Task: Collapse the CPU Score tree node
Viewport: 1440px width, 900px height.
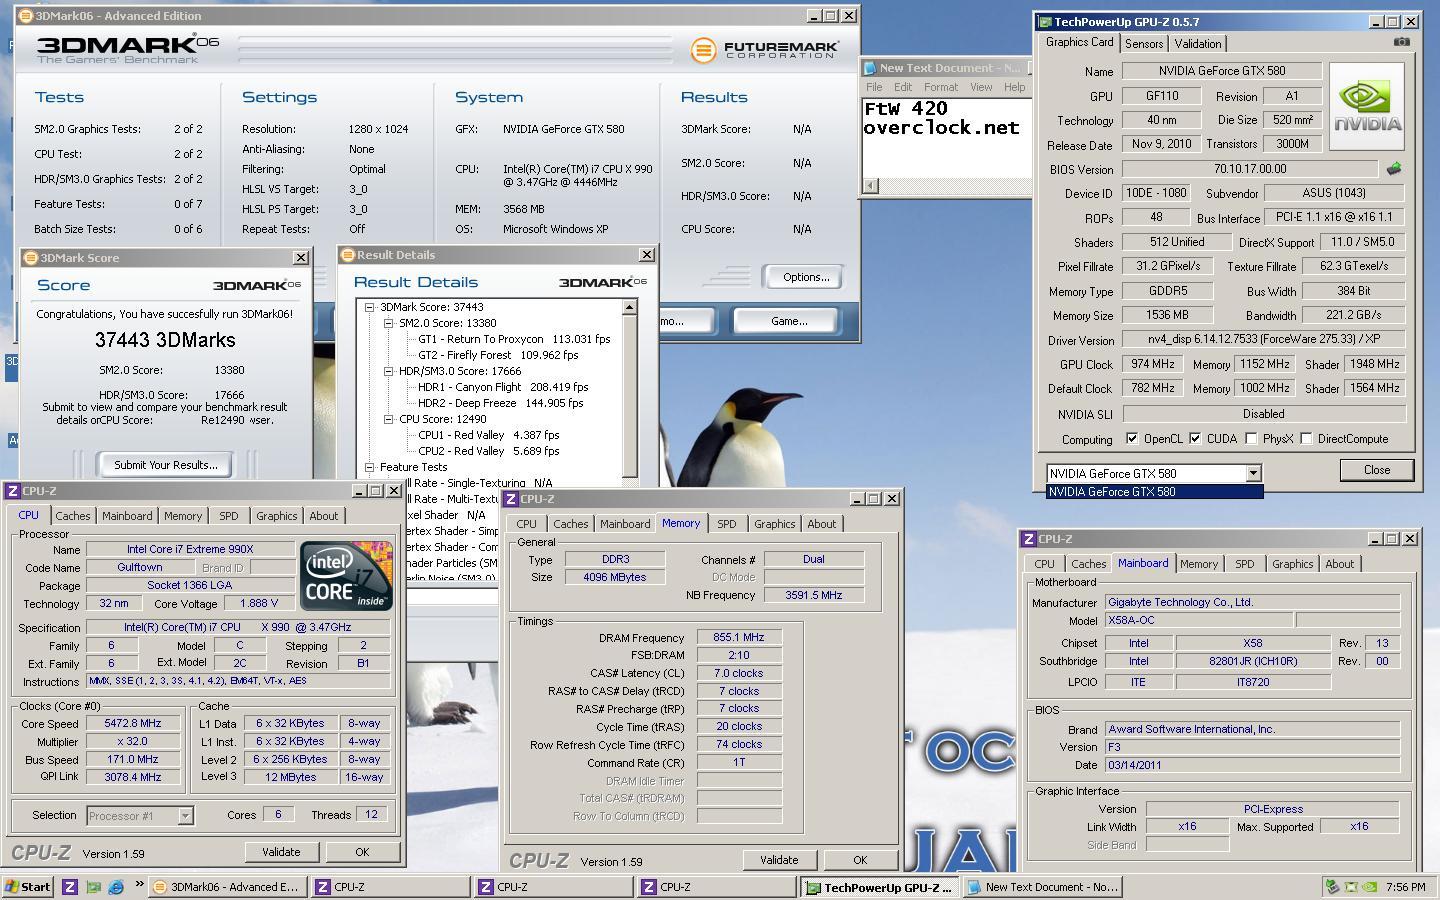Action: [389, 419]
